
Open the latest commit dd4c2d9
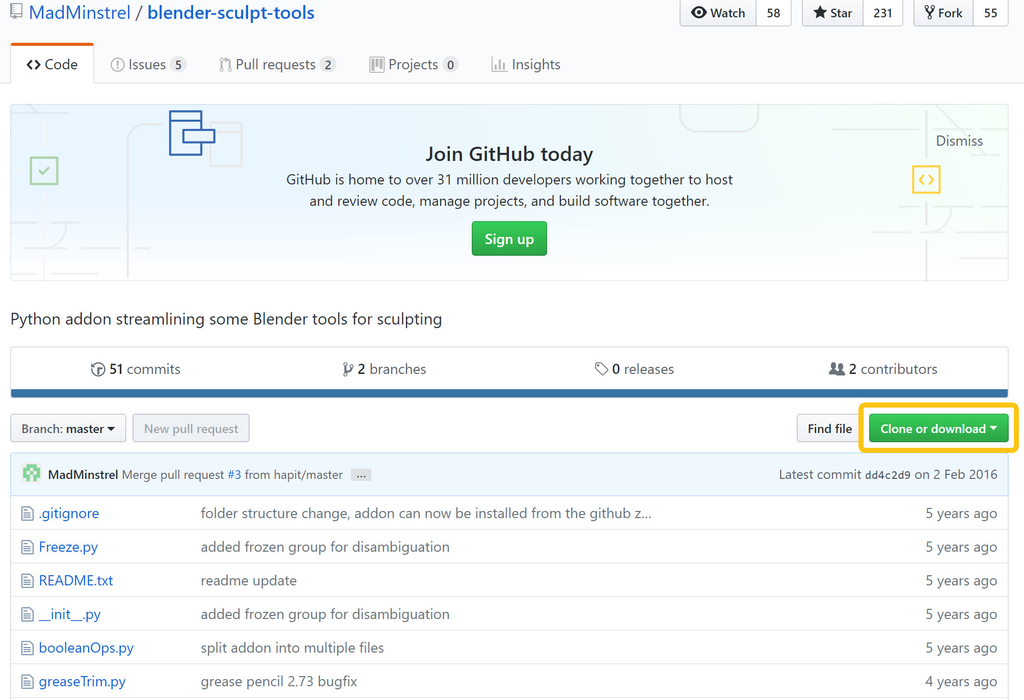coord(888,475)
